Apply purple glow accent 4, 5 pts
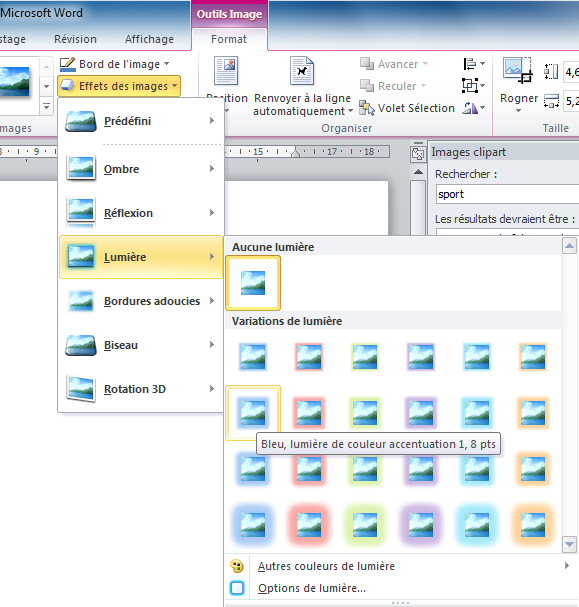Viewport: 579px width, 607px height. 421,357
